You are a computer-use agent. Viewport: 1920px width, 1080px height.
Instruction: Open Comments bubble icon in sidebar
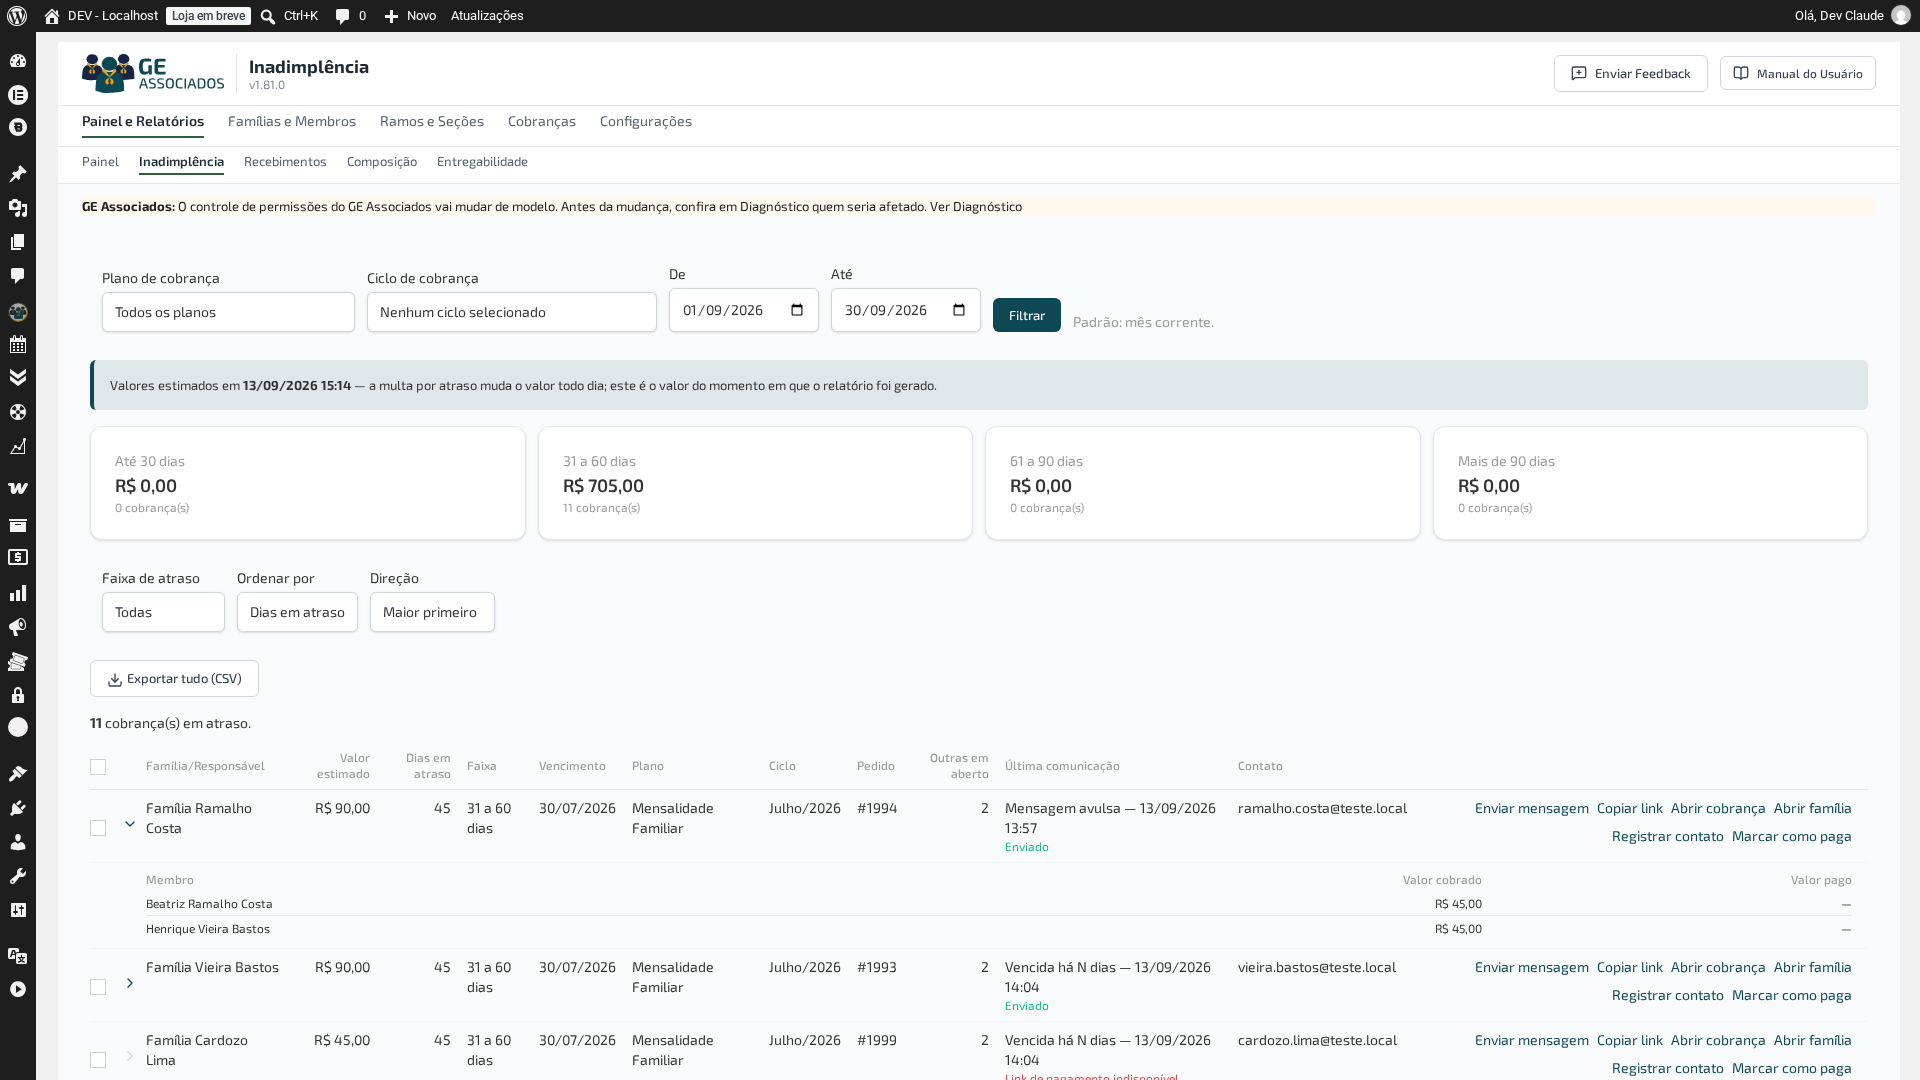click(x=18, y=276)
